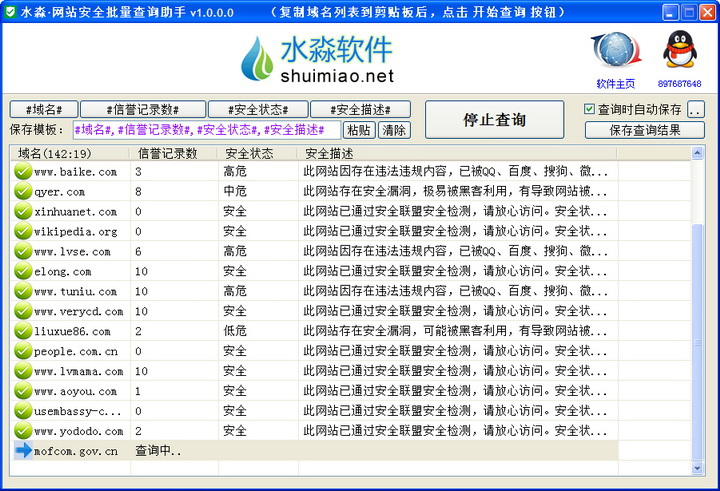Viewport: 720px width, 491px height.
Task: Click green check icon for xinhuanet.com
Action: click(x=23, y=211)
